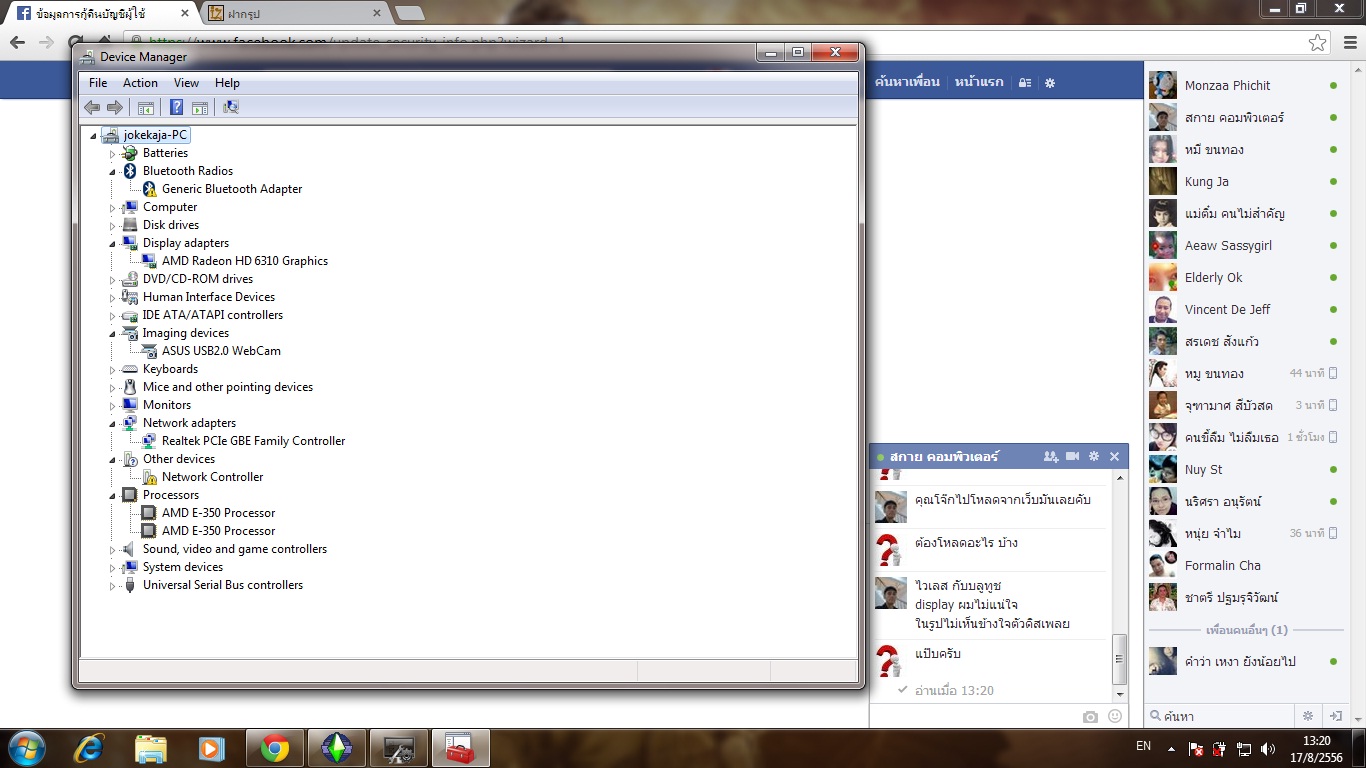Collapse the Bluetooth Radios node arrow
Viewport: 1366px width, 768px height.
pyautogui.click(x=113, y=172)
